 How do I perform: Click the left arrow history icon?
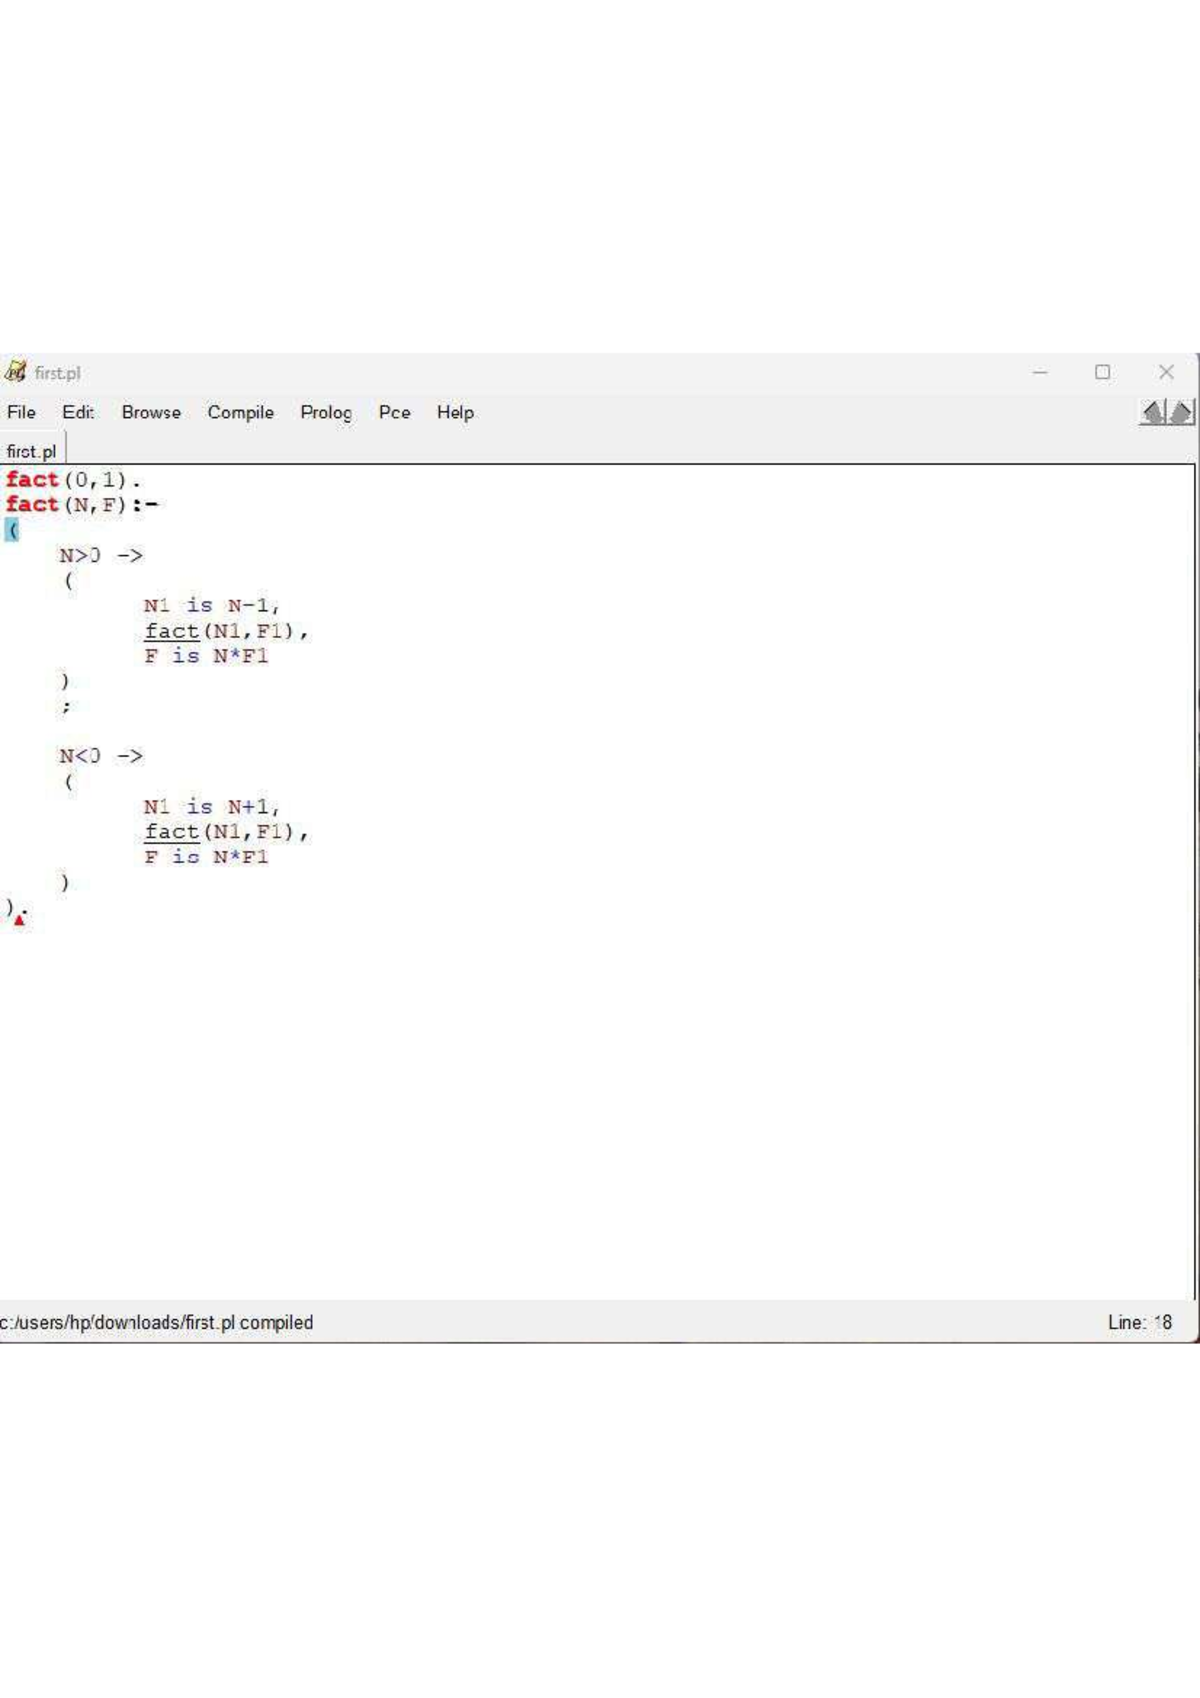(1153, 412)
